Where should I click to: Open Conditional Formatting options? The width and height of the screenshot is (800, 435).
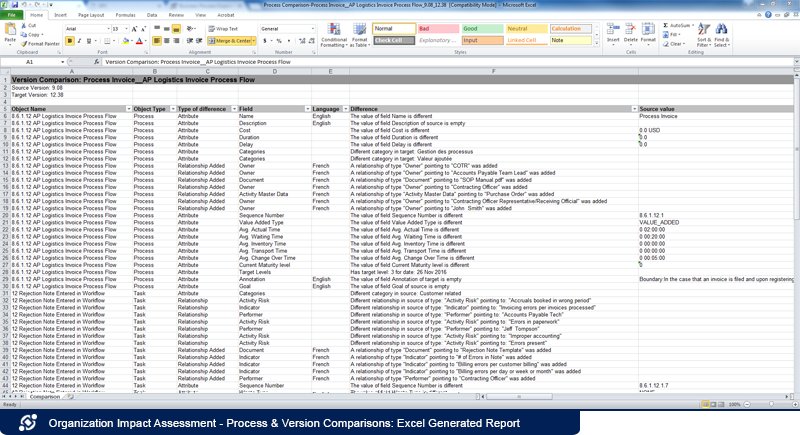coord(334,36)
